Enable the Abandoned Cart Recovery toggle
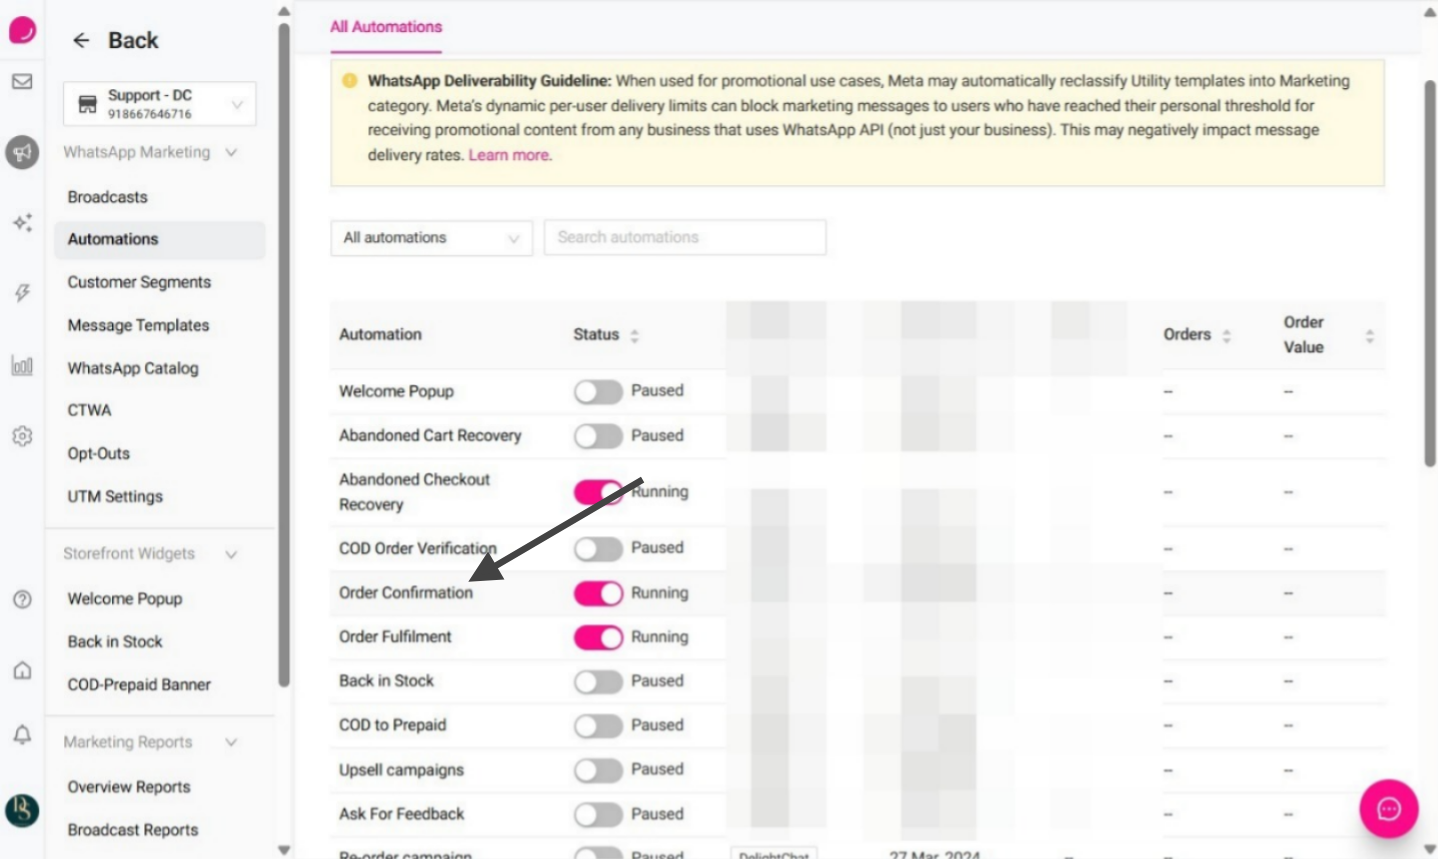 (598, 436)
